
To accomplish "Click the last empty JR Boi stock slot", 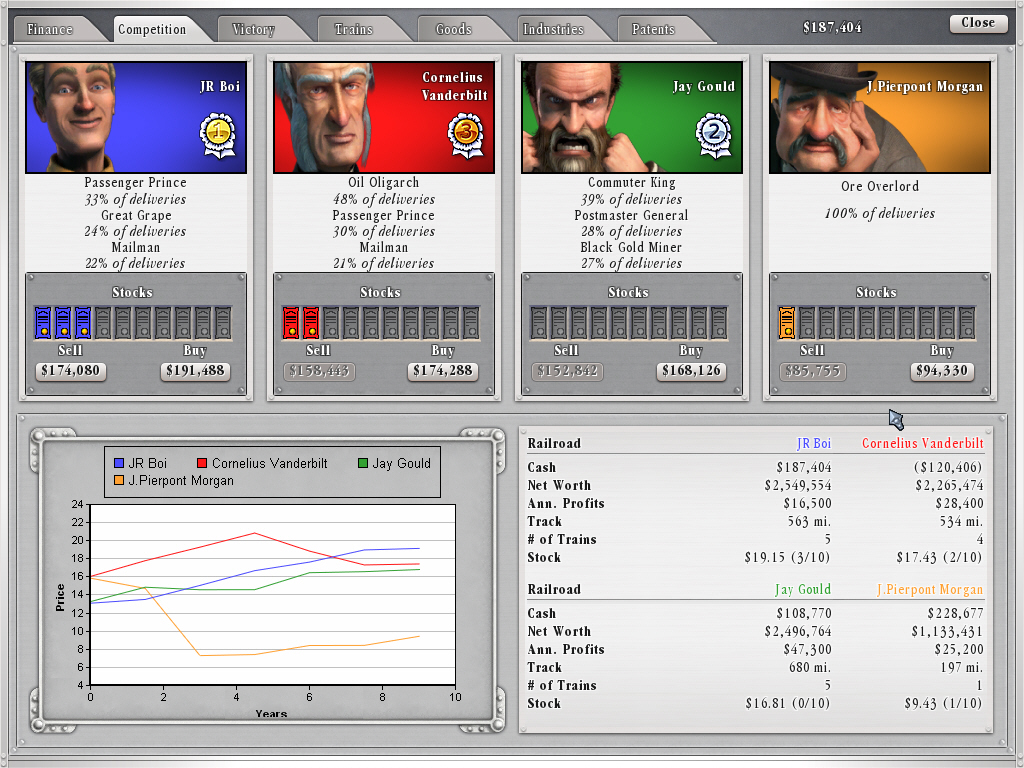I will point(223,323).
